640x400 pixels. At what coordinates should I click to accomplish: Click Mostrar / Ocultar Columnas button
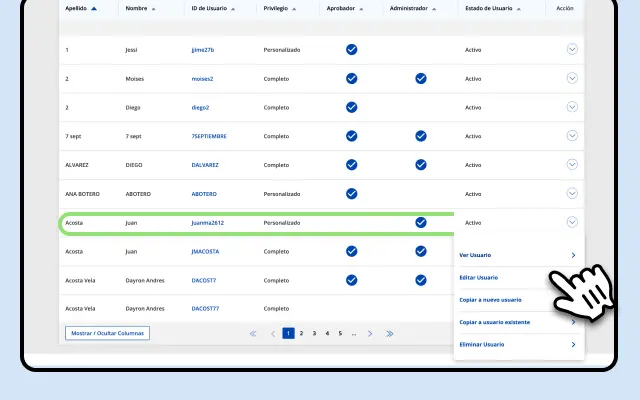click(107, 333)
